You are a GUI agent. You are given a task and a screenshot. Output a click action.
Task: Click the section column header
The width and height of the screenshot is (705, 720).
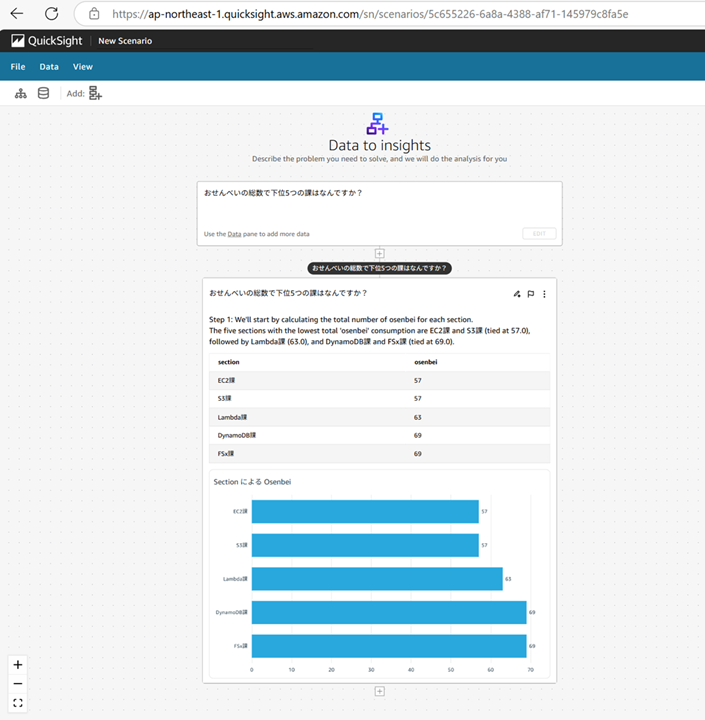pos(228,362)
